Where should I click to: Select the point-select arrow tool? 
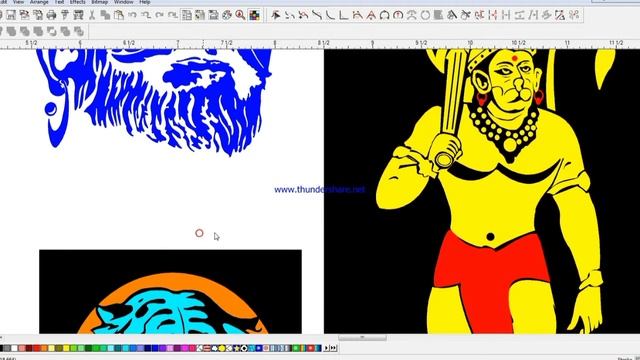point(276,16)
